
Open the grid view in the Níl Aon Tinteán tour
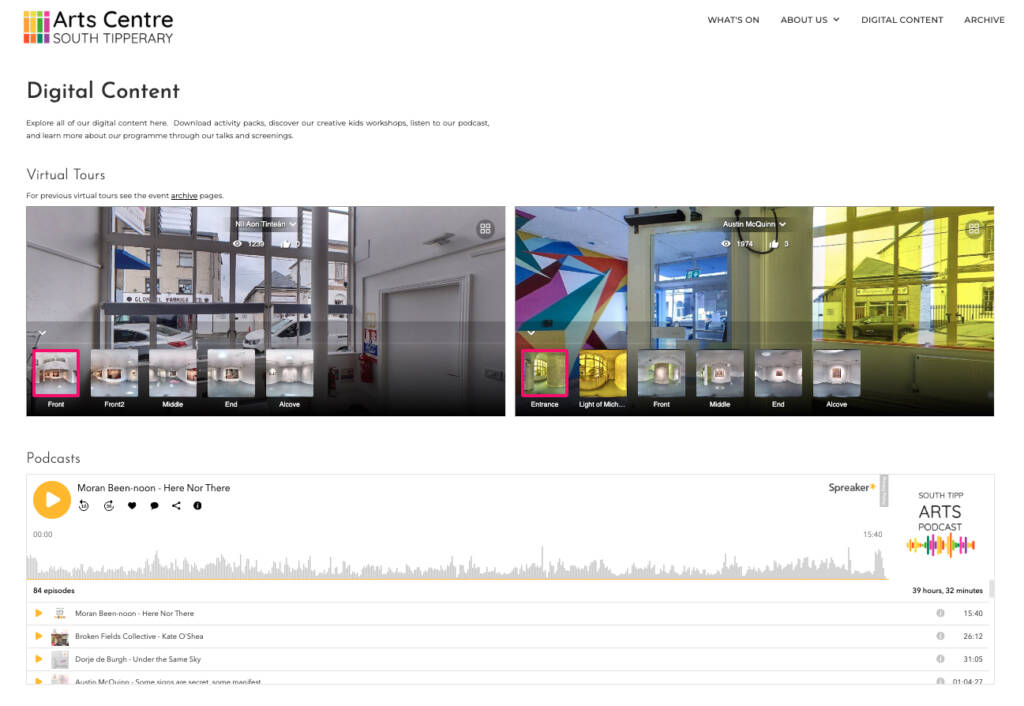pyautogui.click(x=485, y=229)
